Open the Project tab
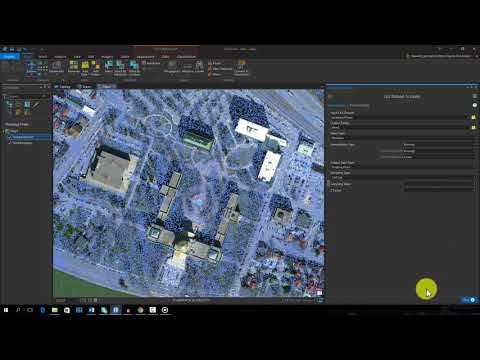This screenshot has width=480, height=360. coord(9,57)
